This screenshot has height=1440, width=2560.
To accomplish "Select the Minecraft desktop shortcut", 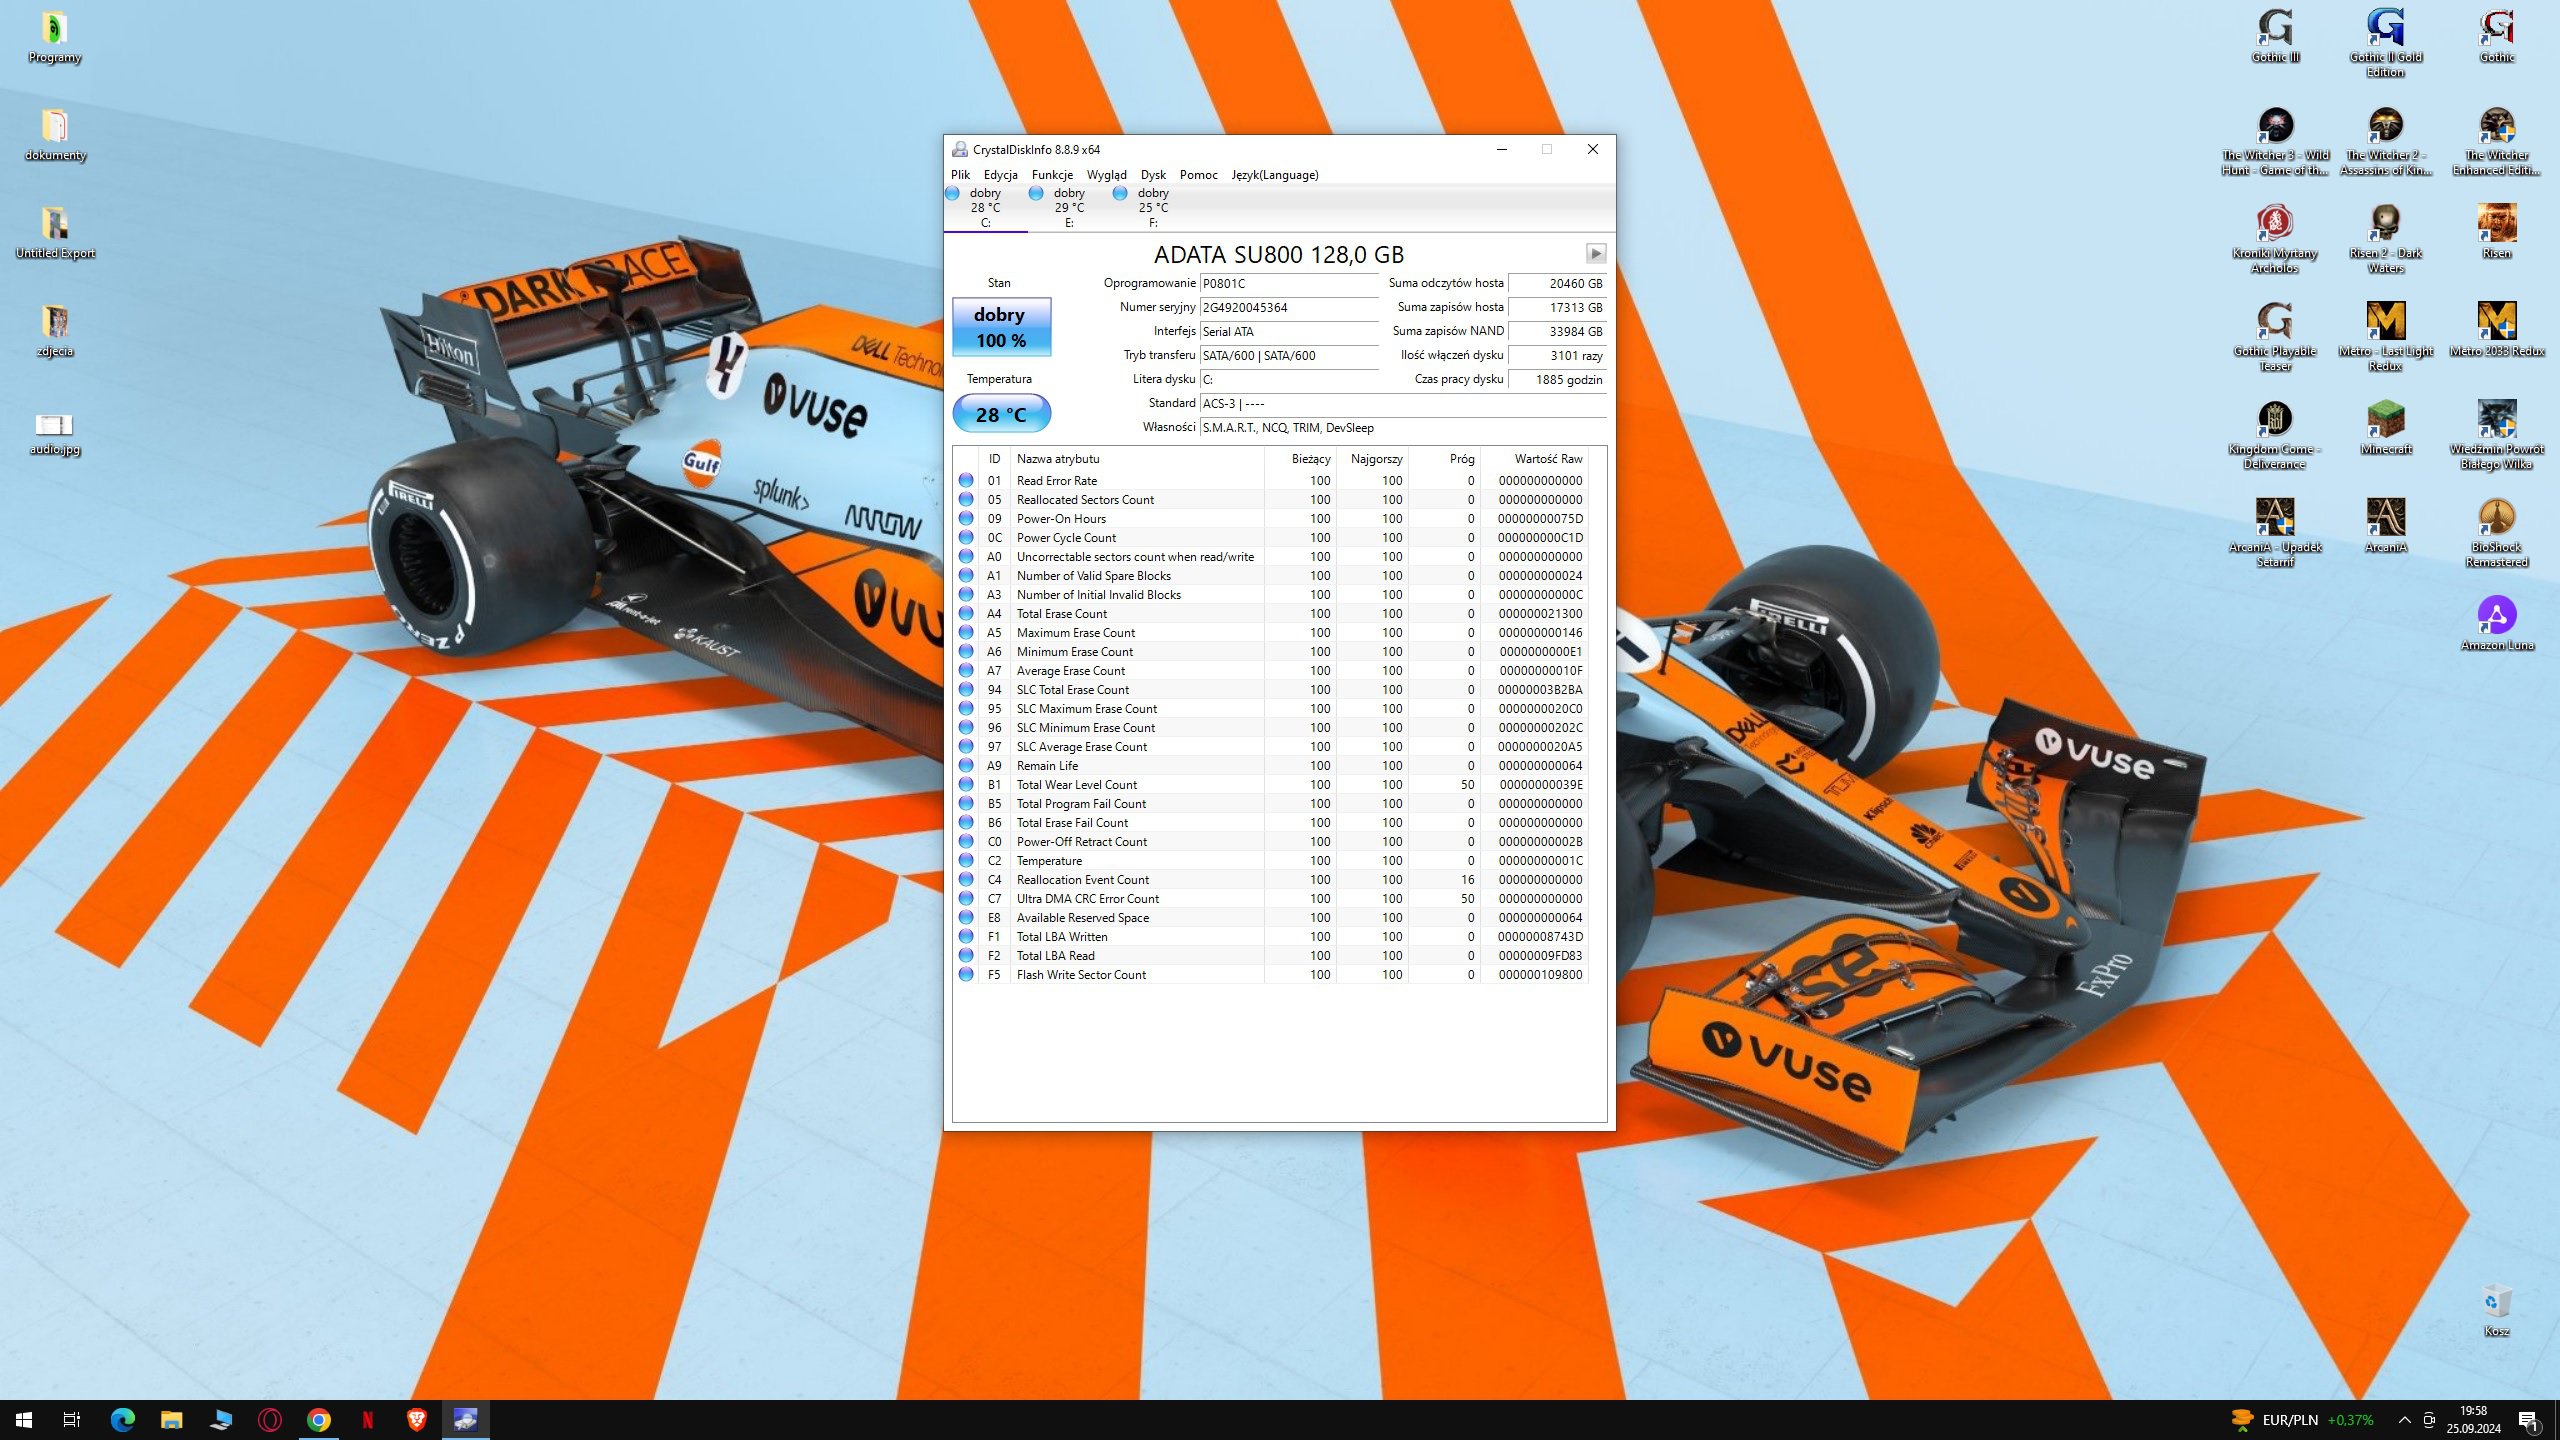I will pyautogui.click(x=2385, y=429).
